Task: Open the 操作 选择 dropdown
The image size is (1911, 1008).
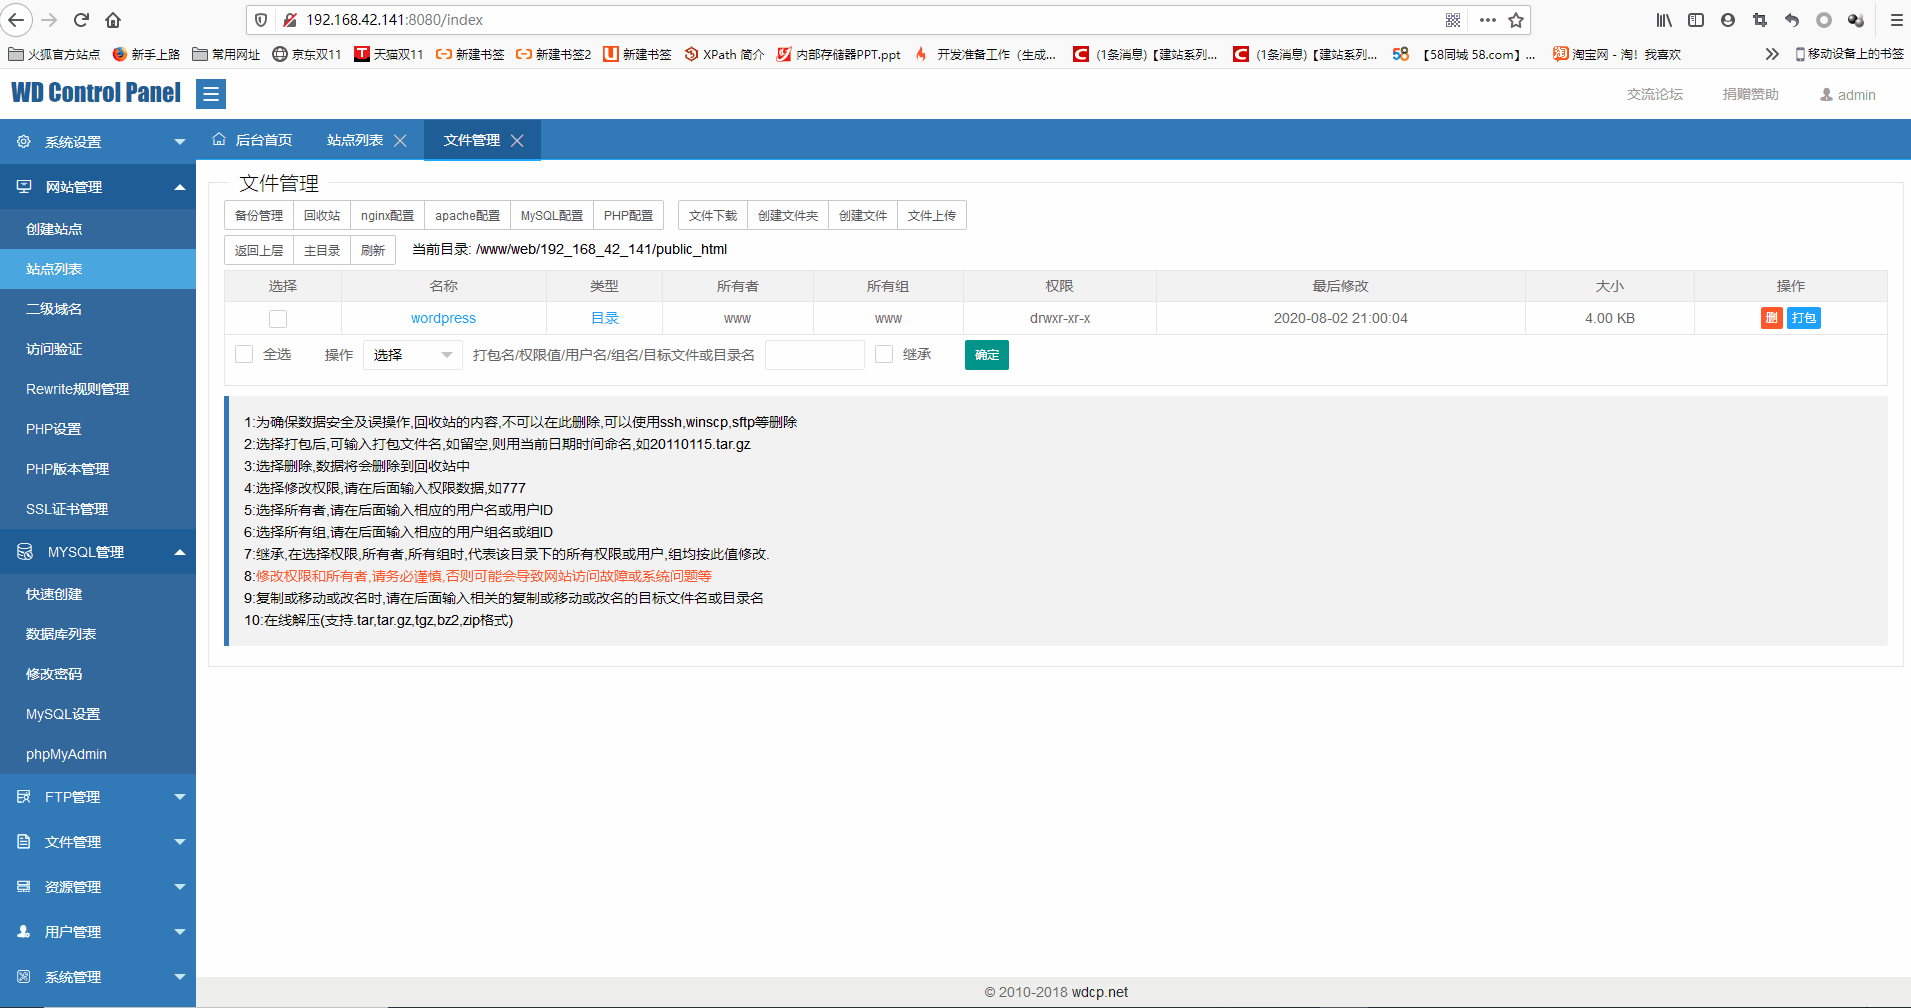Action: [413, 355]
